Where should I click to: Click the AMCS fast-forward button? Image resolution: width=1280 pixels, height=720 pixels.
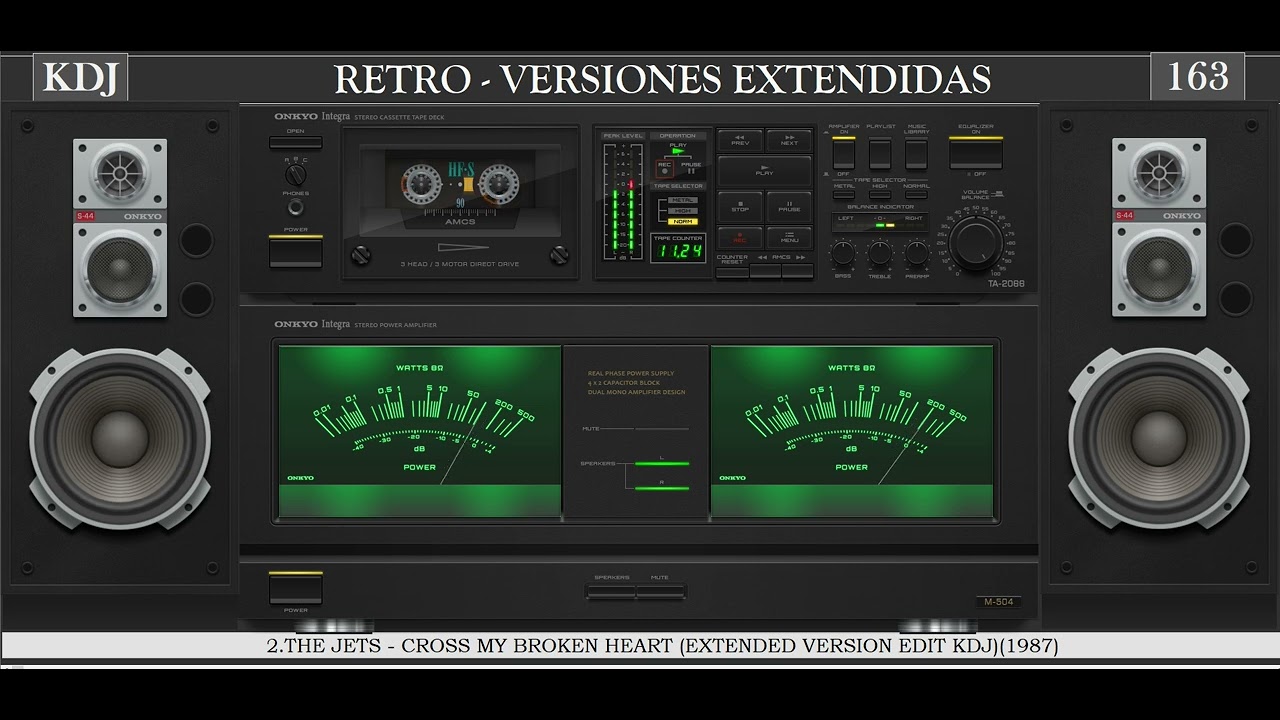pyautogui.click(x=798, y=271)
